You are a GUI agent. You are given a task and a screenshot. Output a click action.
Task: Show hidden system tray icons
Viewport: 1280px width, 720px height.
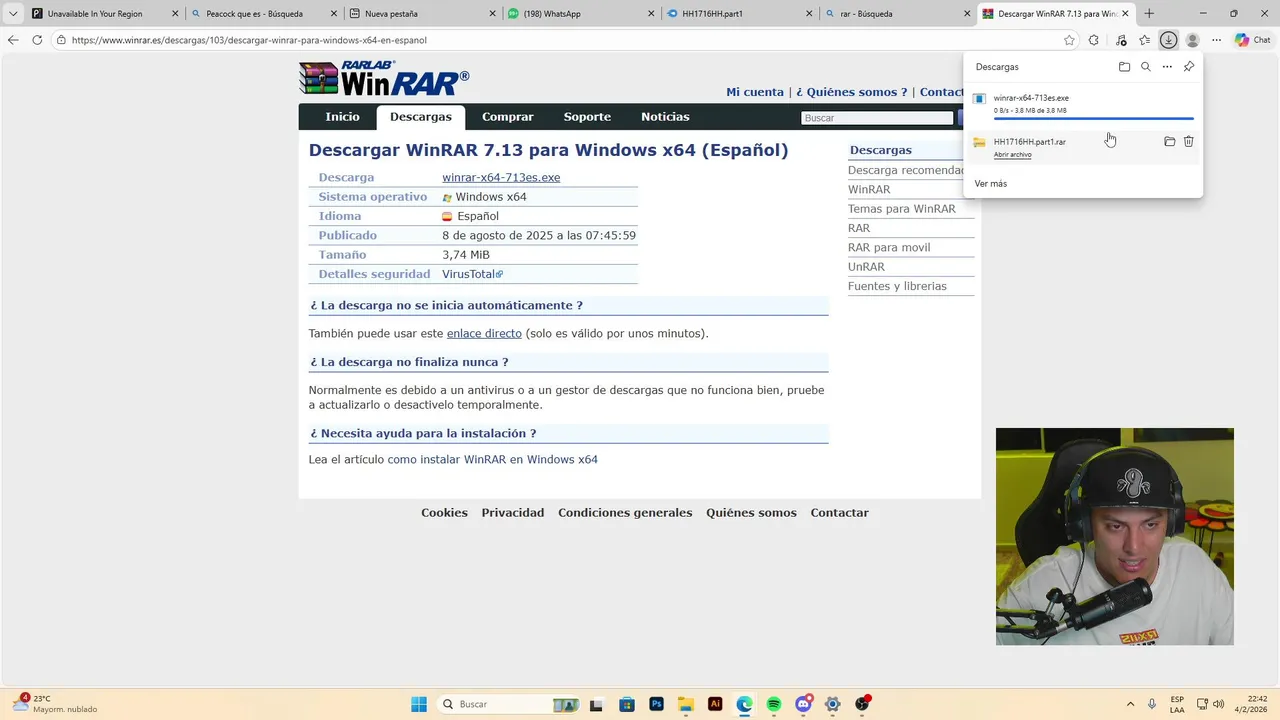tap(1130, 704)
